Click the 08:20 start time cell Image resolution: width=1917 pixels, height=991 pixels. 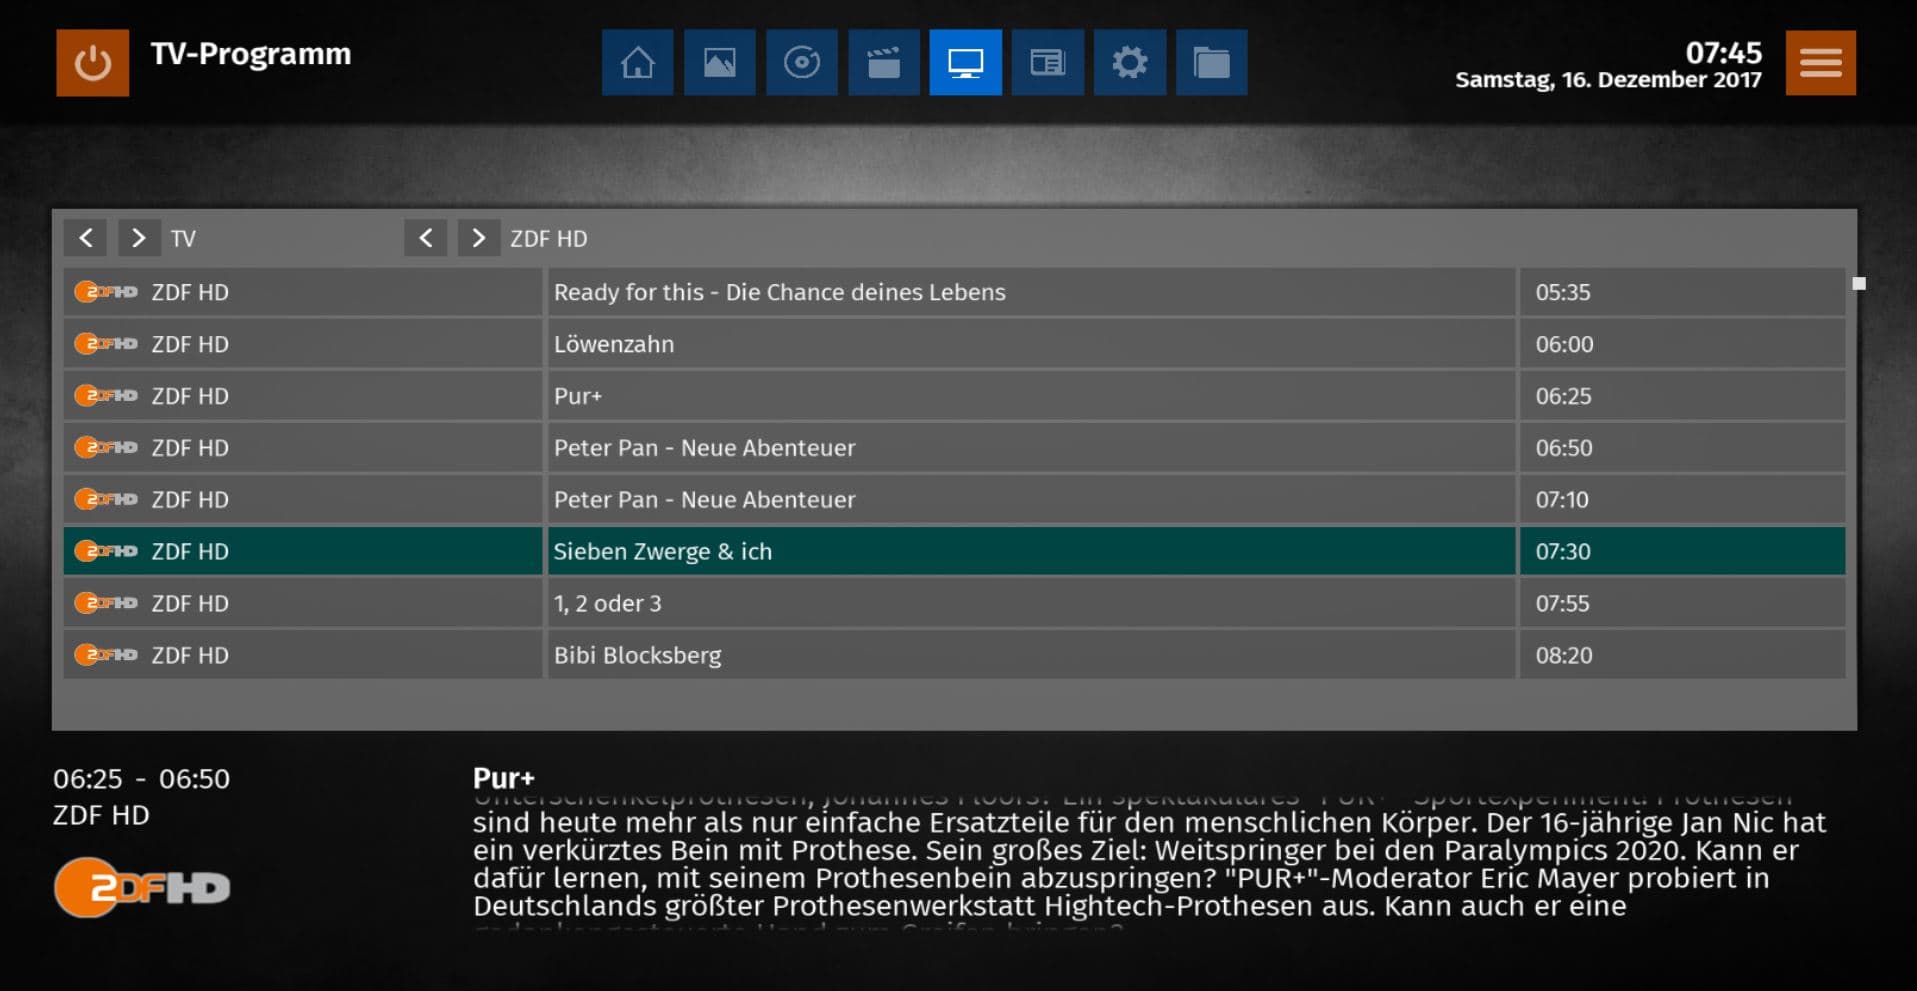tap(1682, 655)
